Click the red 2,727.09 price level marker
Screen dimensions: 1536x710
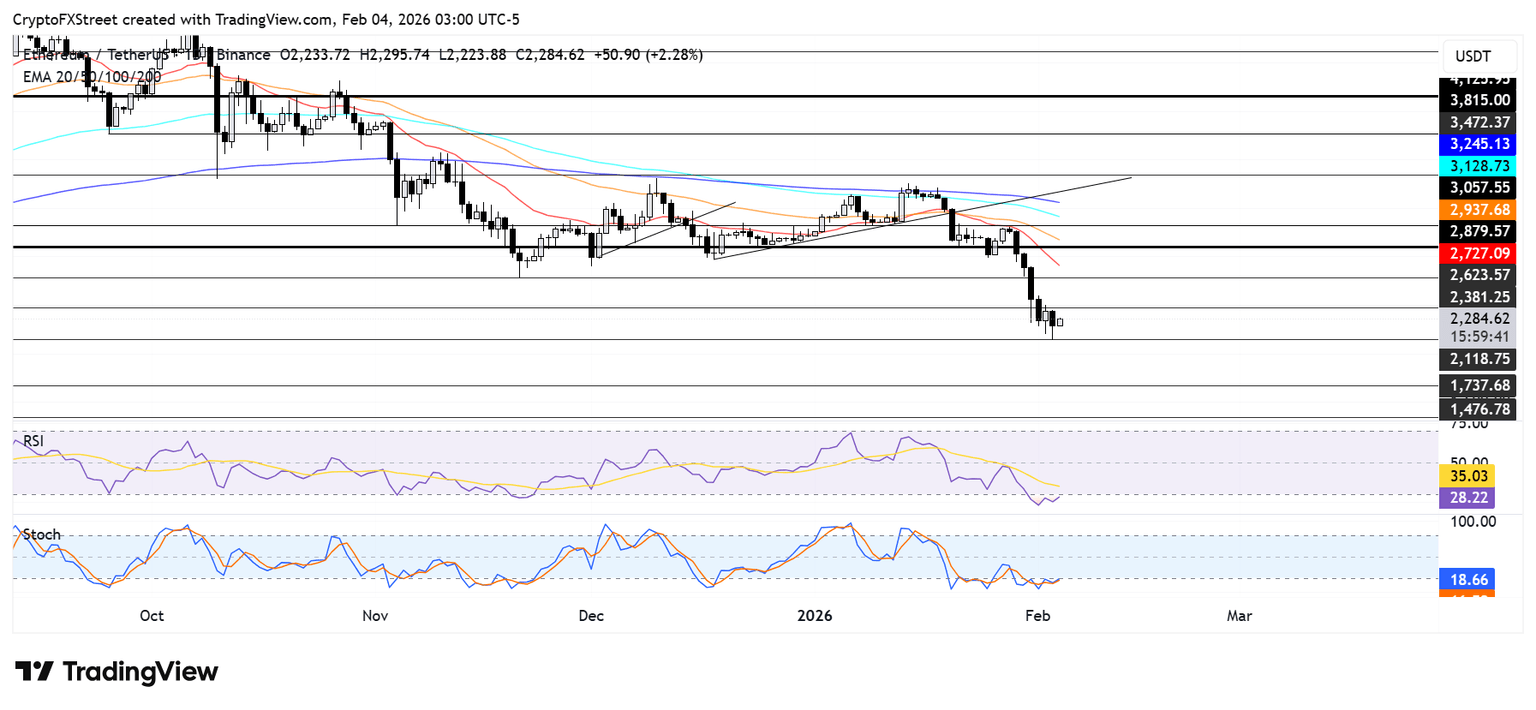point(1479,253)
